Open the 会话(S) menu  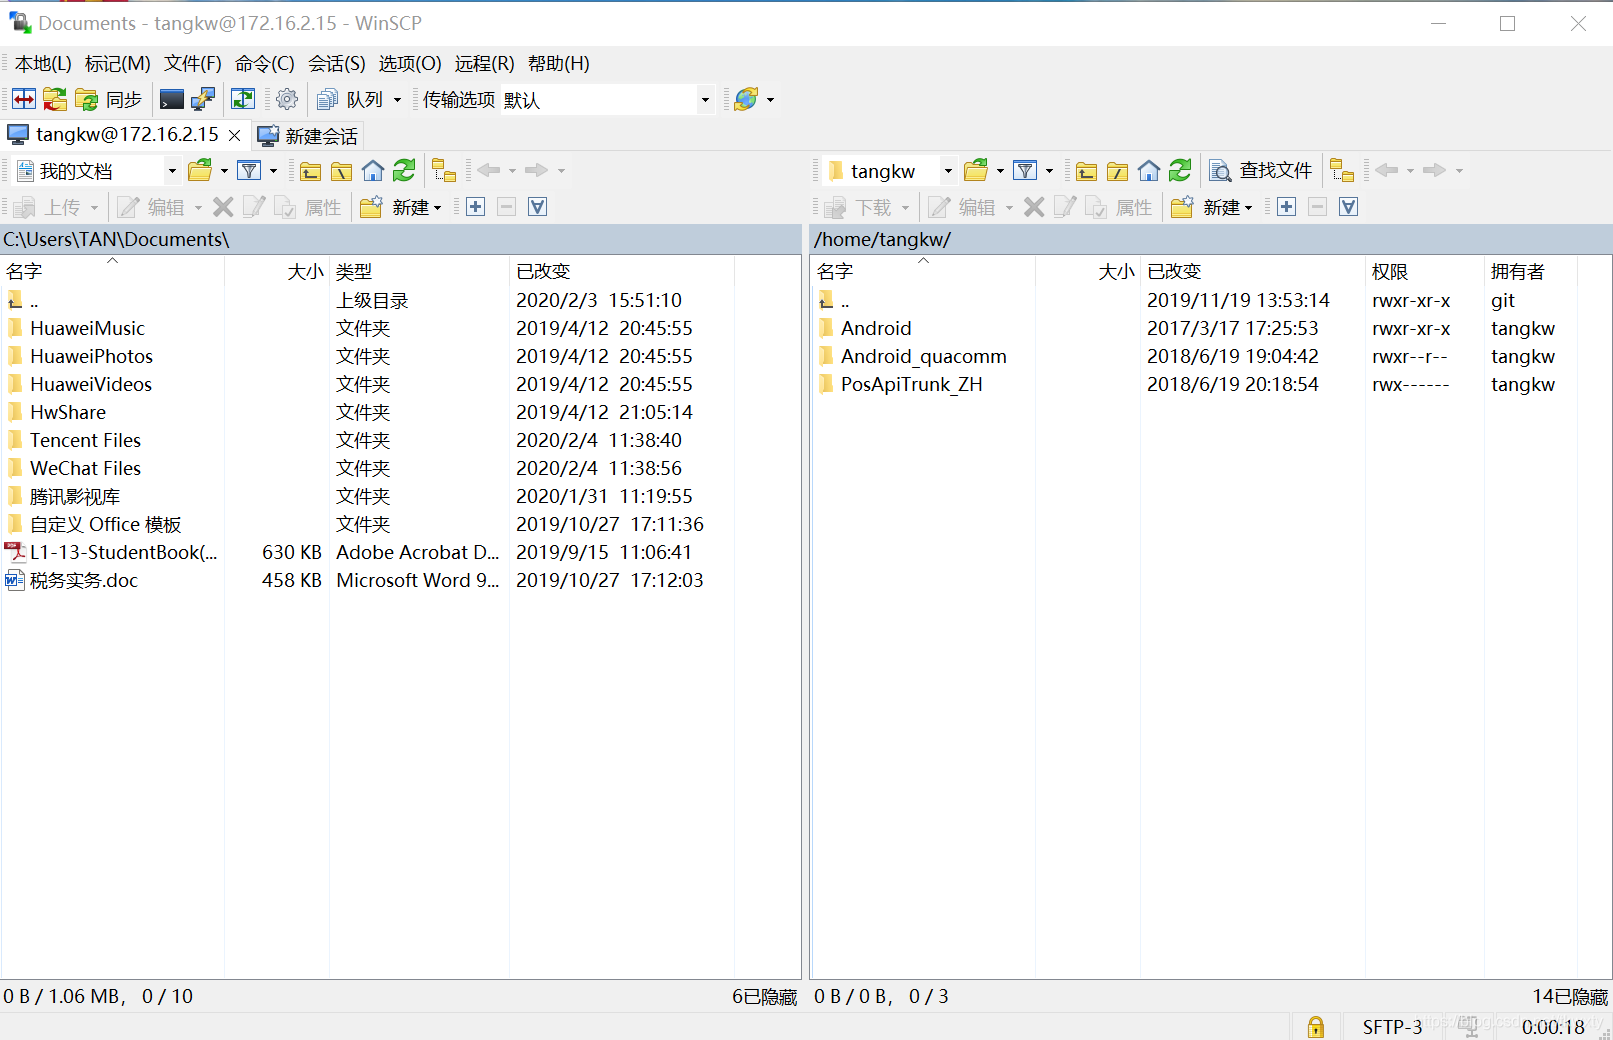pyautogui.click(x=337, y=63)
